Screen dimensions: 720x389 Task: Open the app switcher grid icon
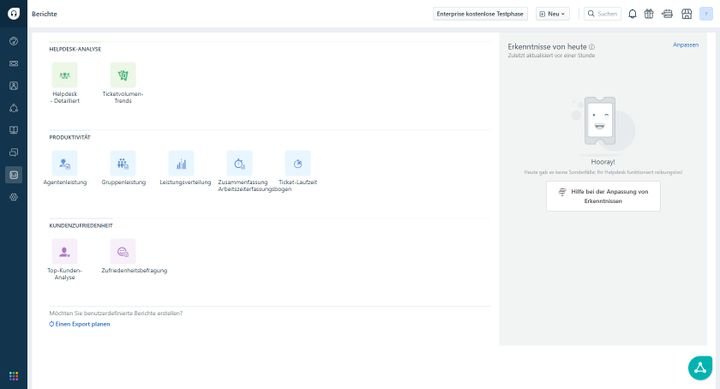[x=14, y=376]
